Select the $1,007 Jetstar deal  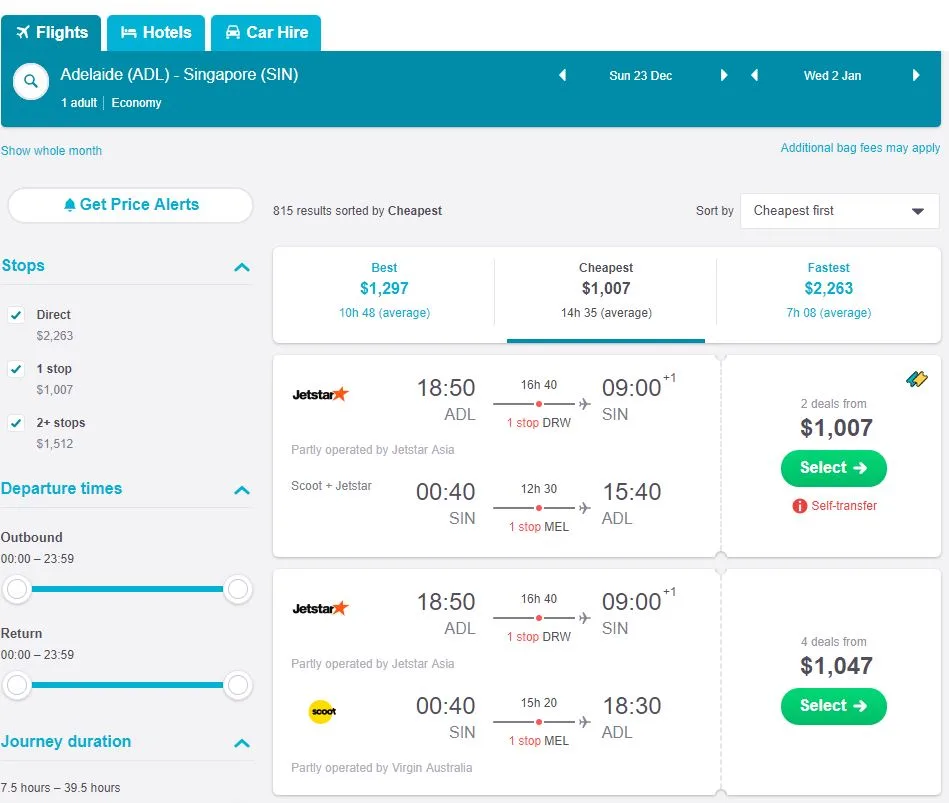point(833,467)
